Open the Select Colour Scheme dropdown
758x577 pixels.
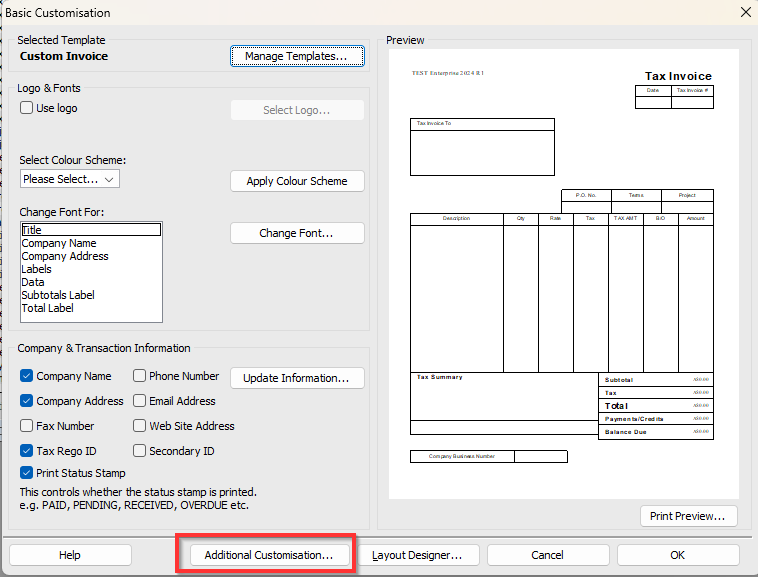(70, 179)
